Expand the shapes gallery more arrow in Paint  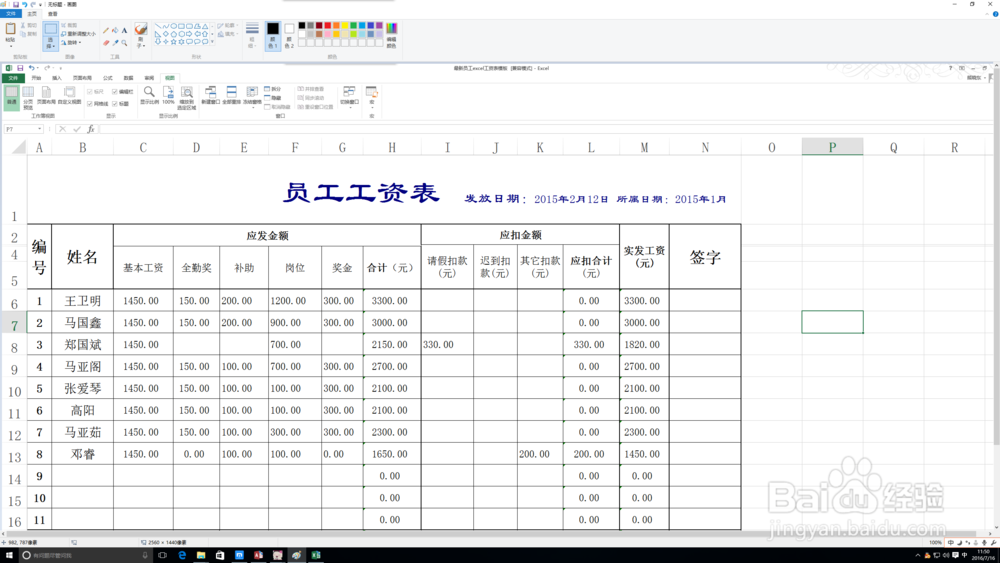click(212, 41)
